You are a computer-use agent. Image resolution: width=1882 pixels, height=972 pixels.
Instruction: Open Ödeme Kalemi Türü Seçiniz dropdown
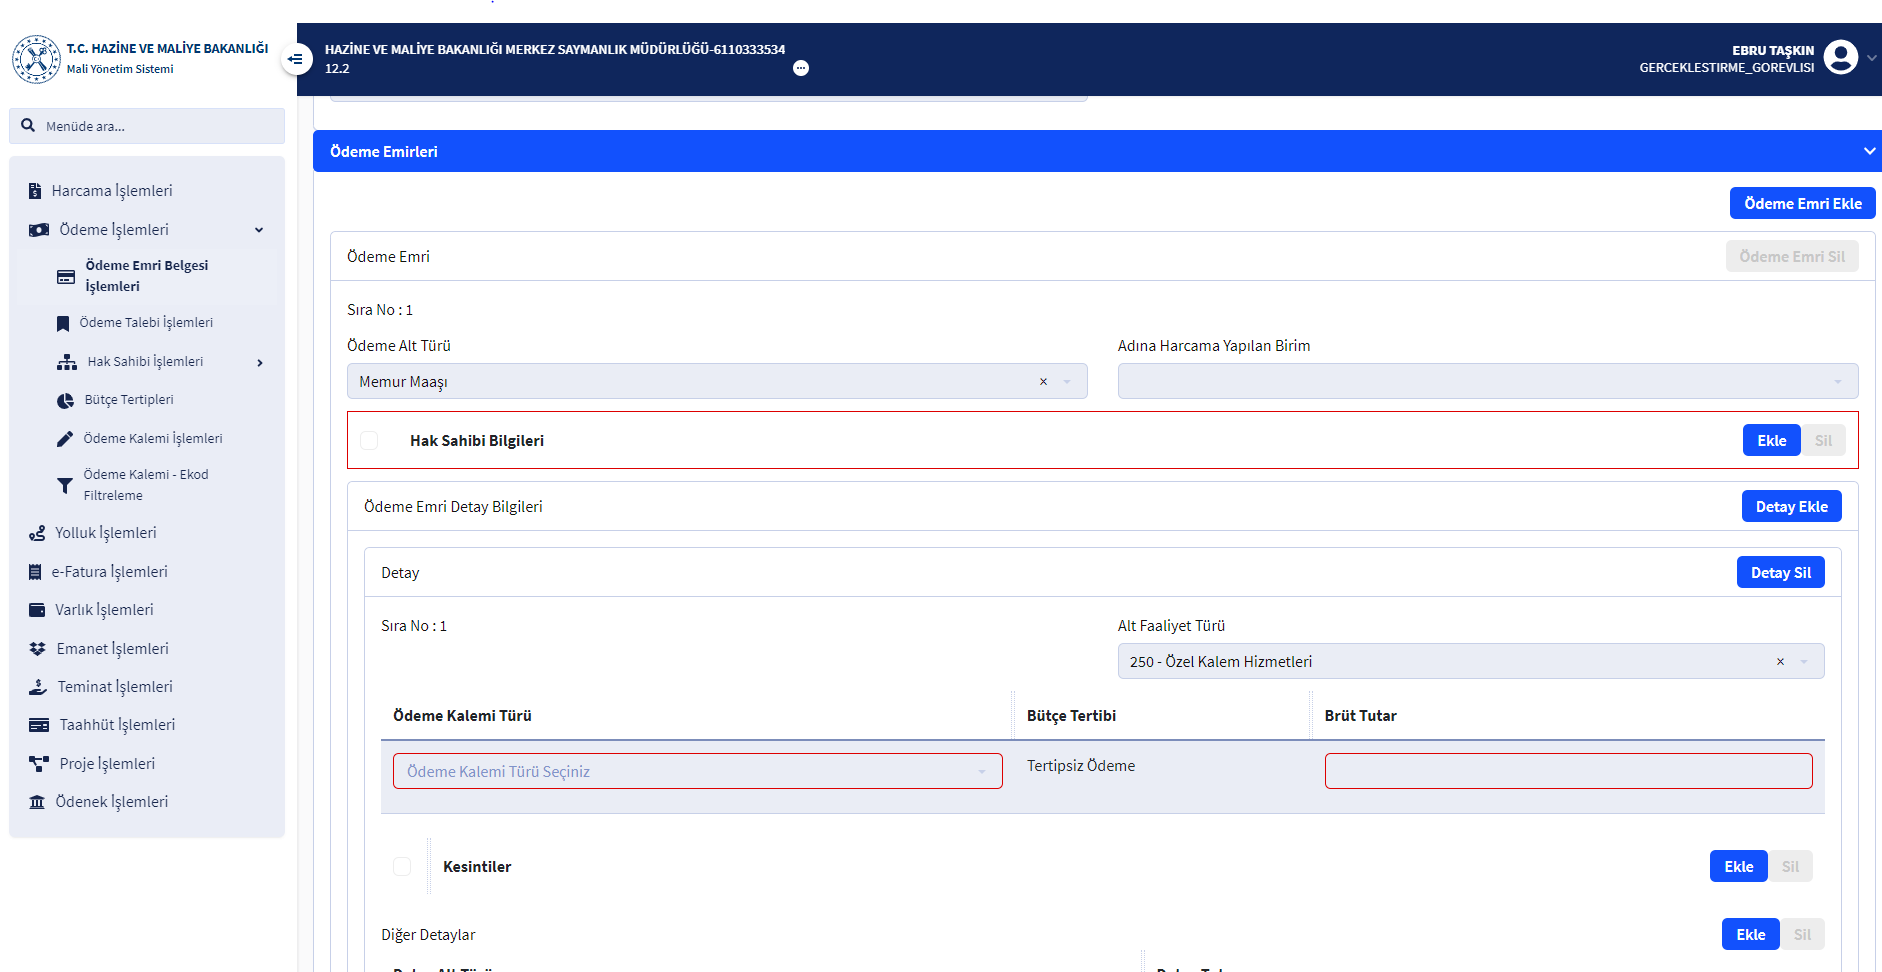click(x=697, y=771)
